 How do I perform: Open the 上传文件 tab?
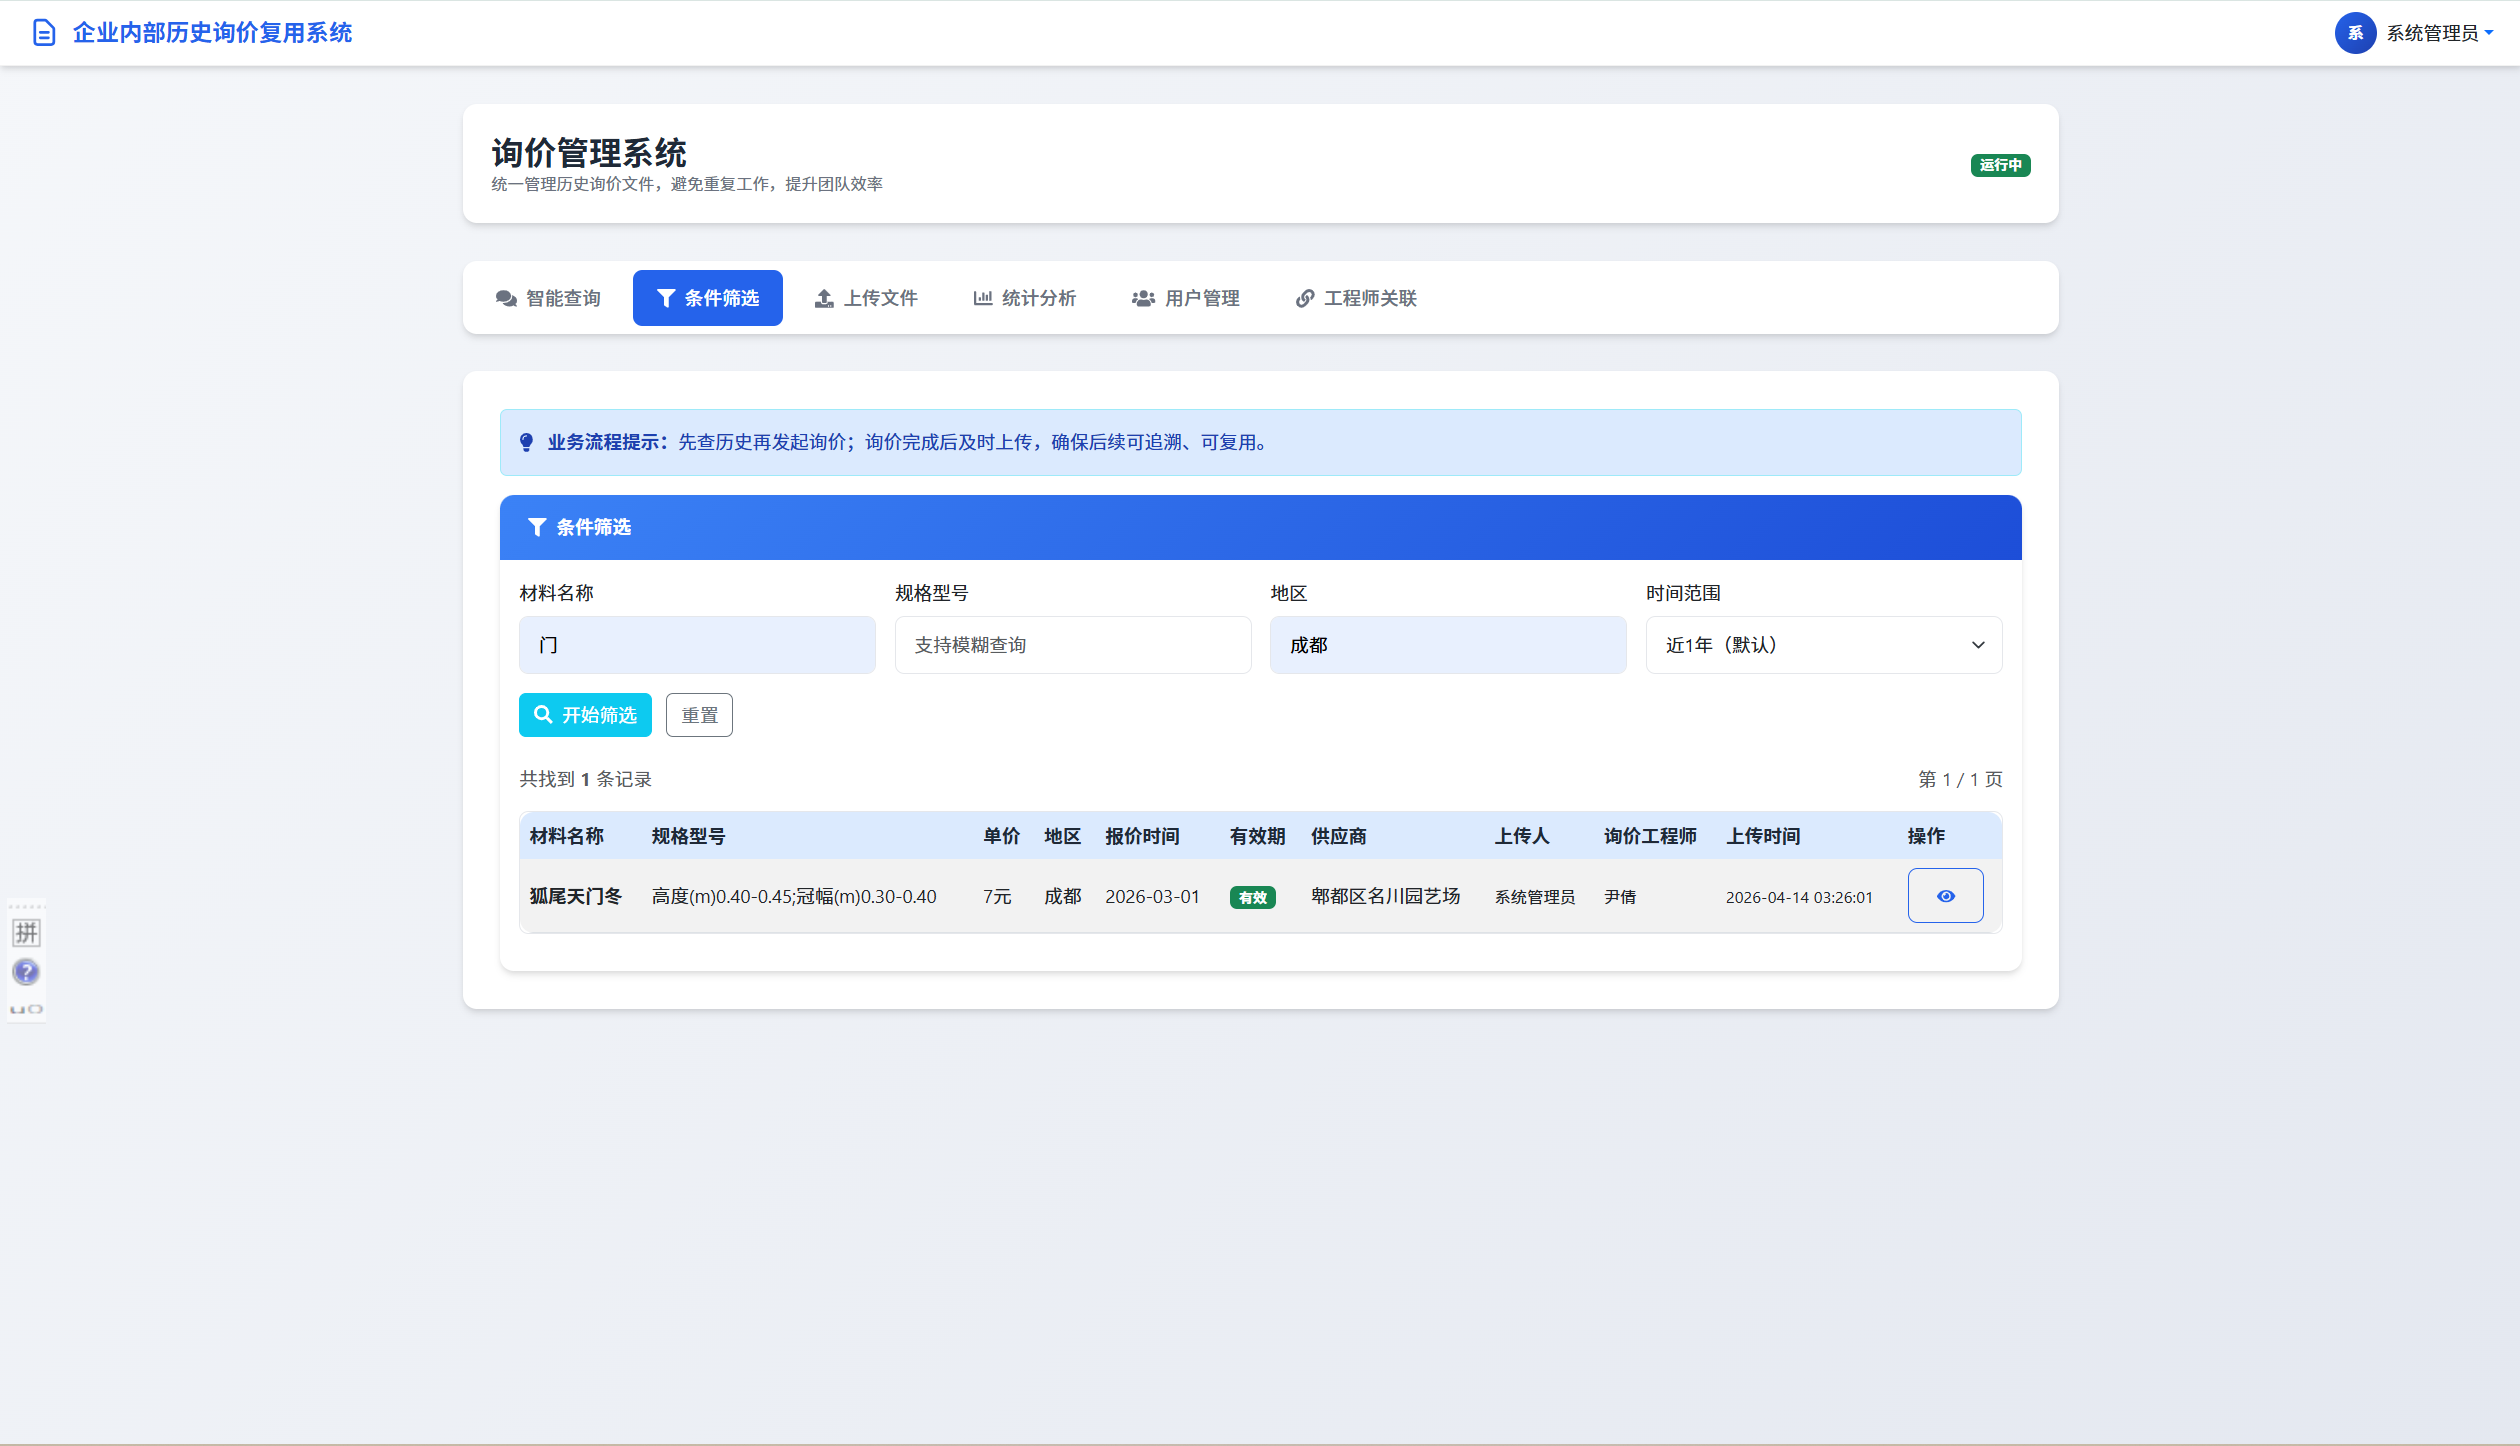tap(866, 298)
